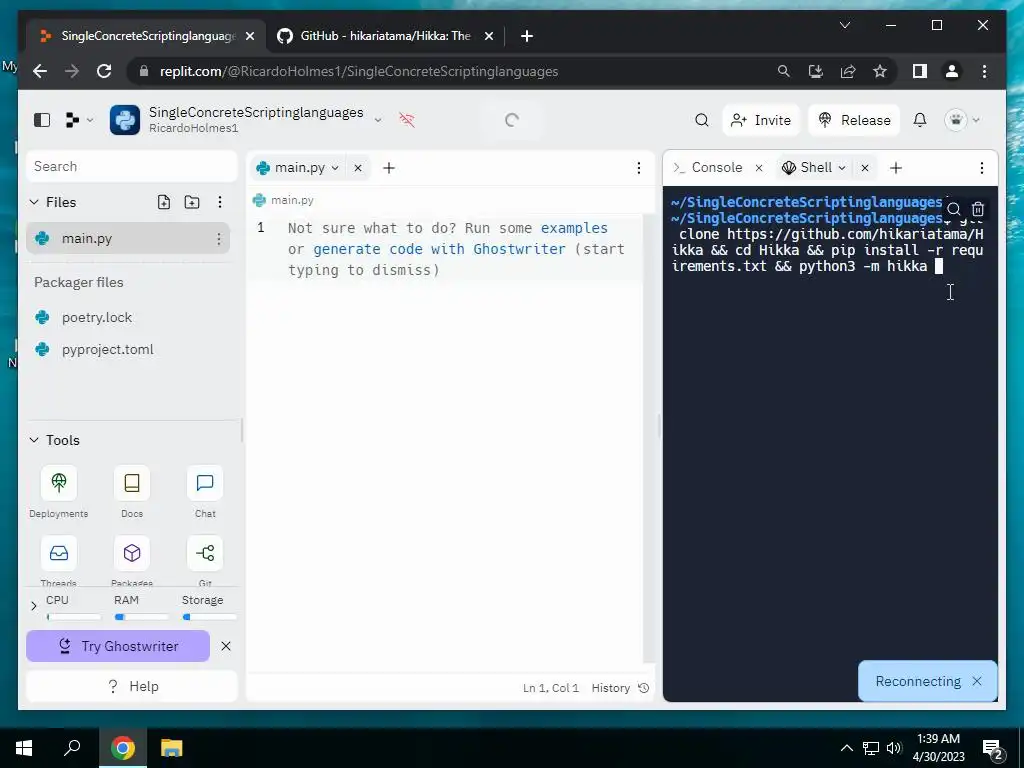This screenshot has width=1024, height=768.
Task: Create a new folder icon
Action: coord(192,202)
